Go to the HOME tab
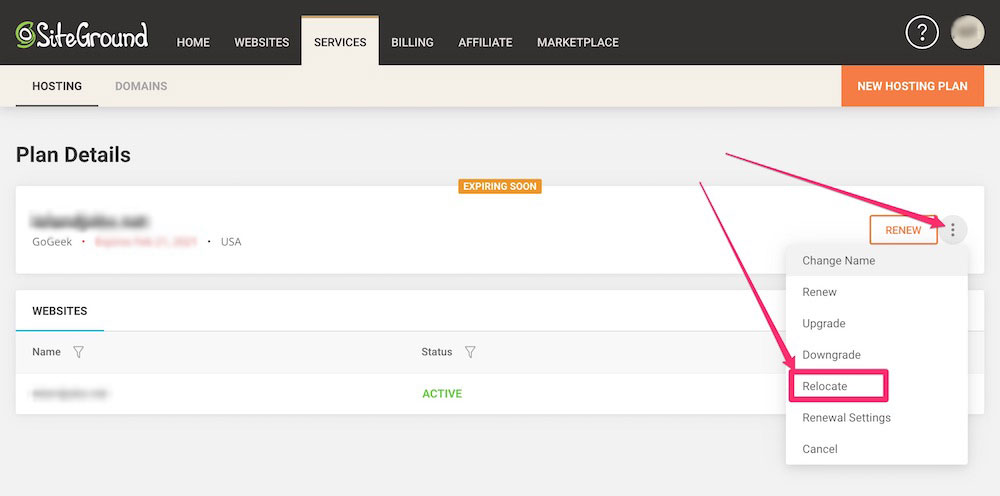The width and height of the screenshot is (1000, 496). click(x=193, y=42)
